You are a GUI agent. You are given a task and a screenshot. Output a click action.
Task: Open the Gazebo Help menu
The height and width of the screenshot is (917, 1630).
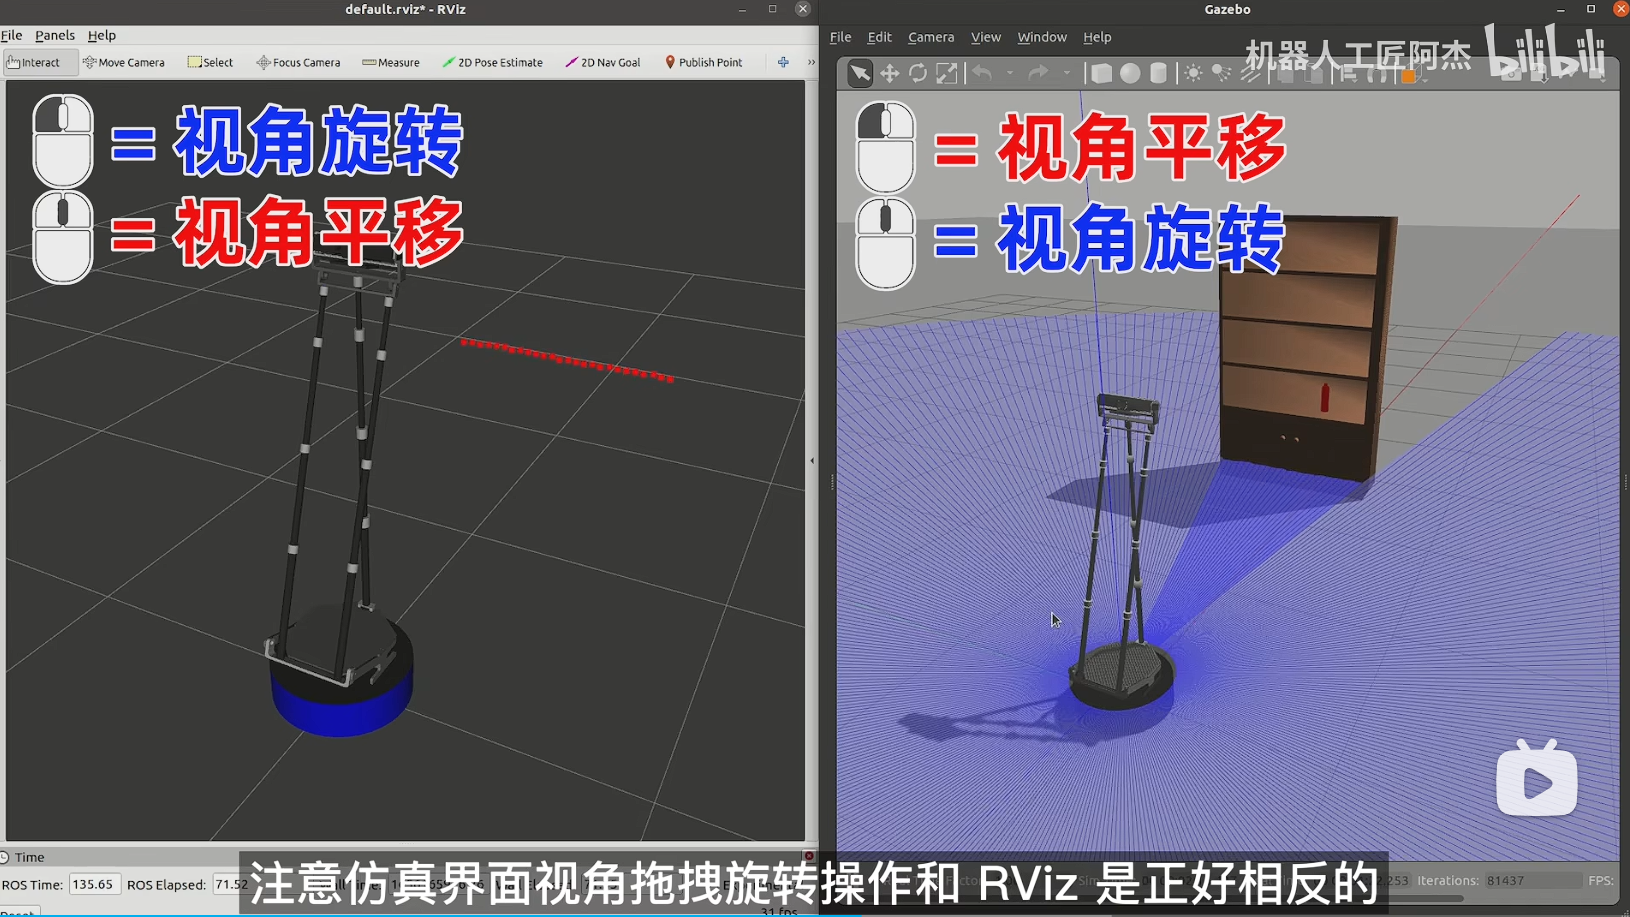(x=1097, y=37)
